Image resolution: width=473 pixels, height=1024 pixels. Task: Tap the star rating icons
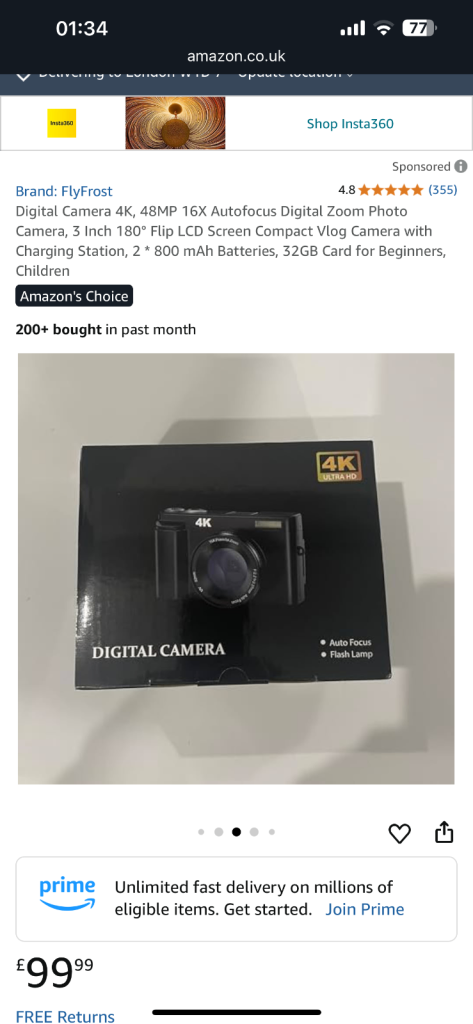(x=391, y=191)
